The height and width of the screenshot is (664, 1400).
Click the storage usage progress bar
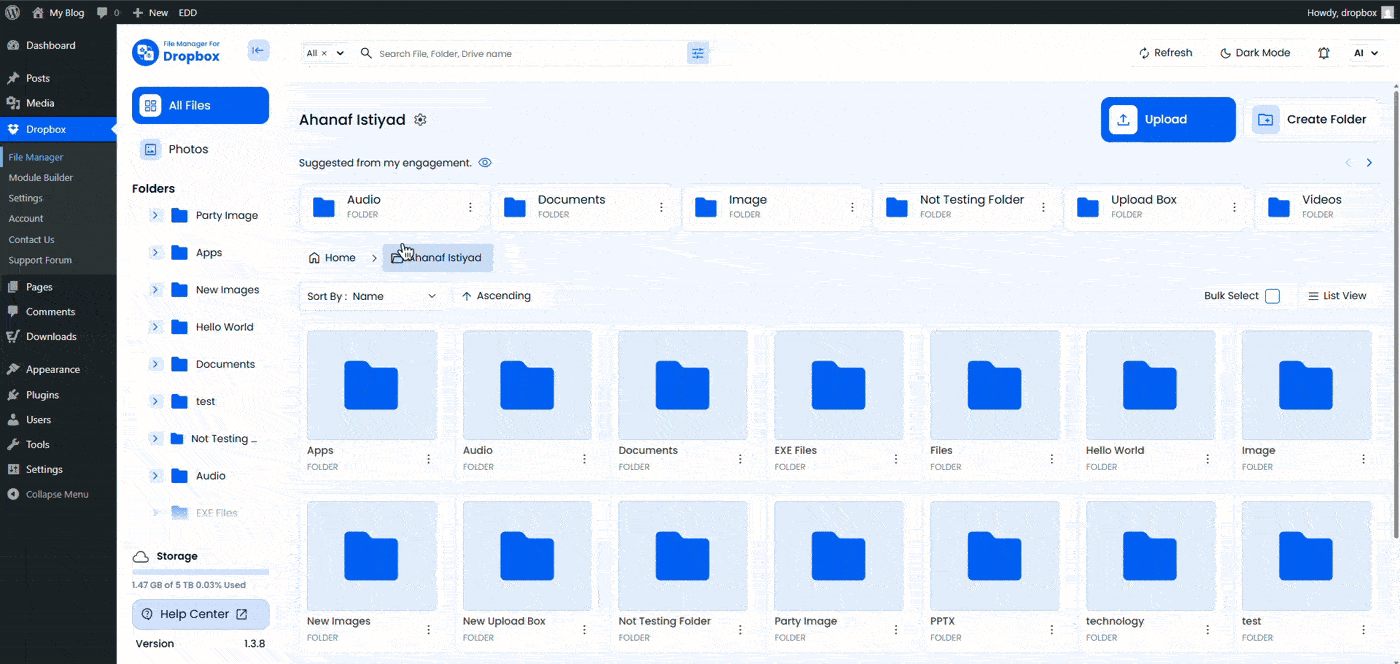click(x=199, y=571)
